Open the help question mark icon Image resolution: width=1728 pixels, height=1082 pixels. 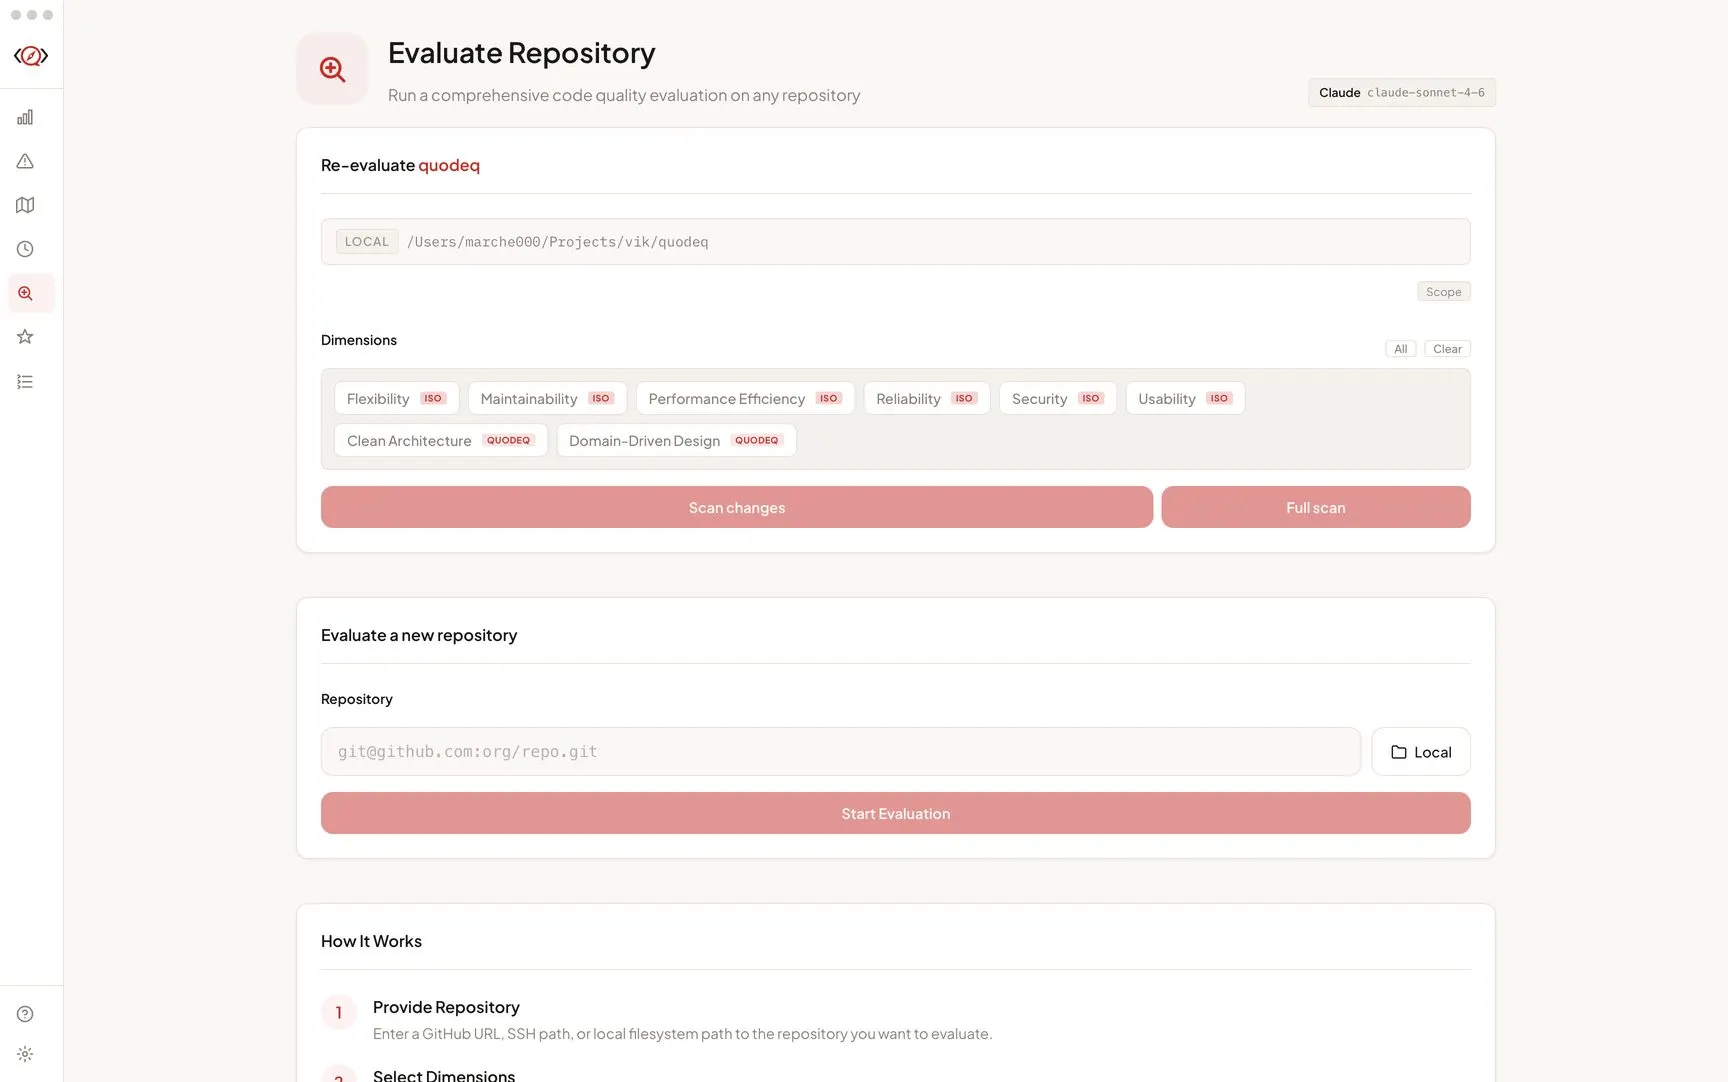coord(25,1014)
